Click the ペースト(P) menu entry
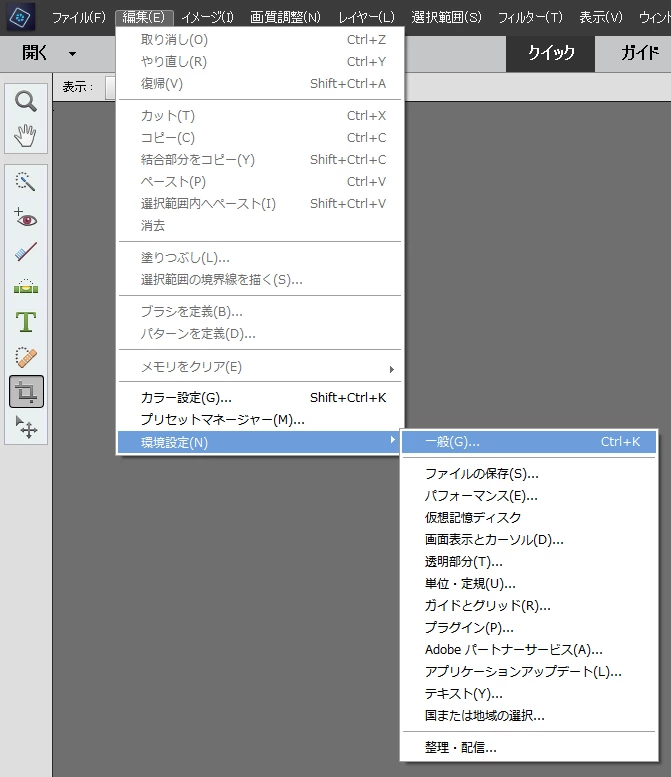 pos(260,181)
